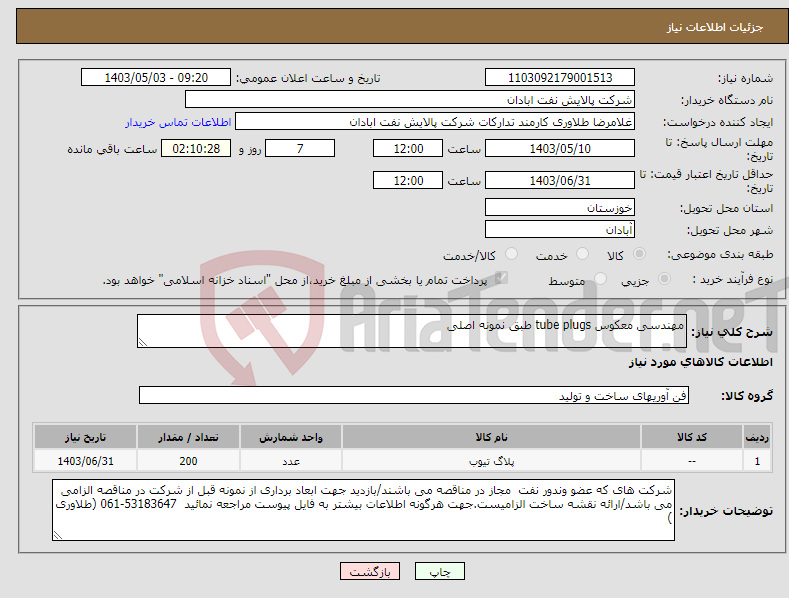The height and width of the screenshot is (598, 789).
Task: Click the چاپ (print) button
Action: pyautogui.click(x=439, y=571)
